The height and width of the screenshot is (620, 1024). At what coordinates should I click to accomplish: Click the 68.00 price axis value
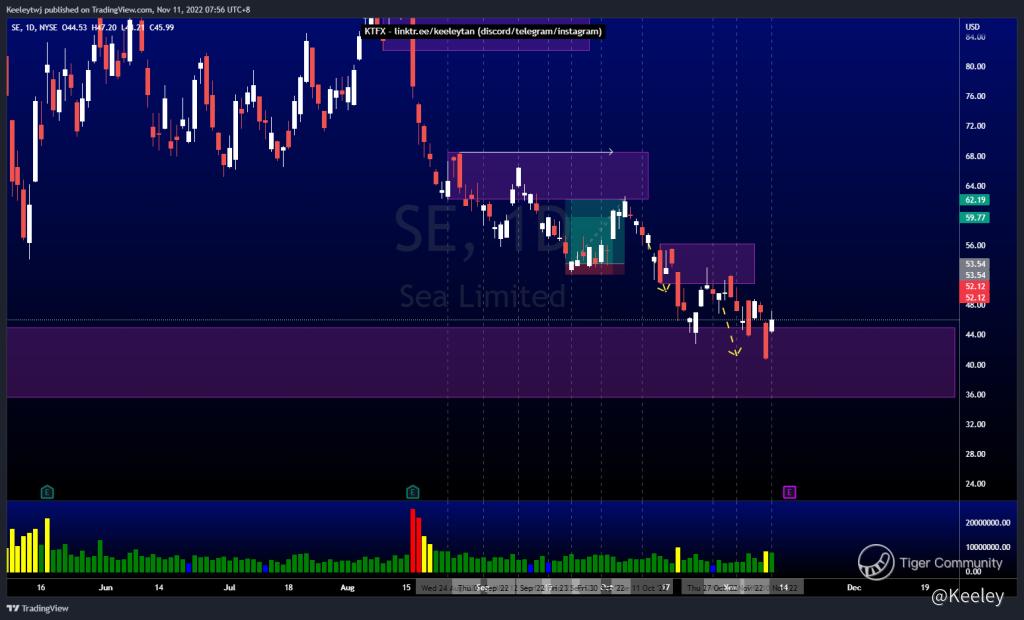(x=975, y=156)
